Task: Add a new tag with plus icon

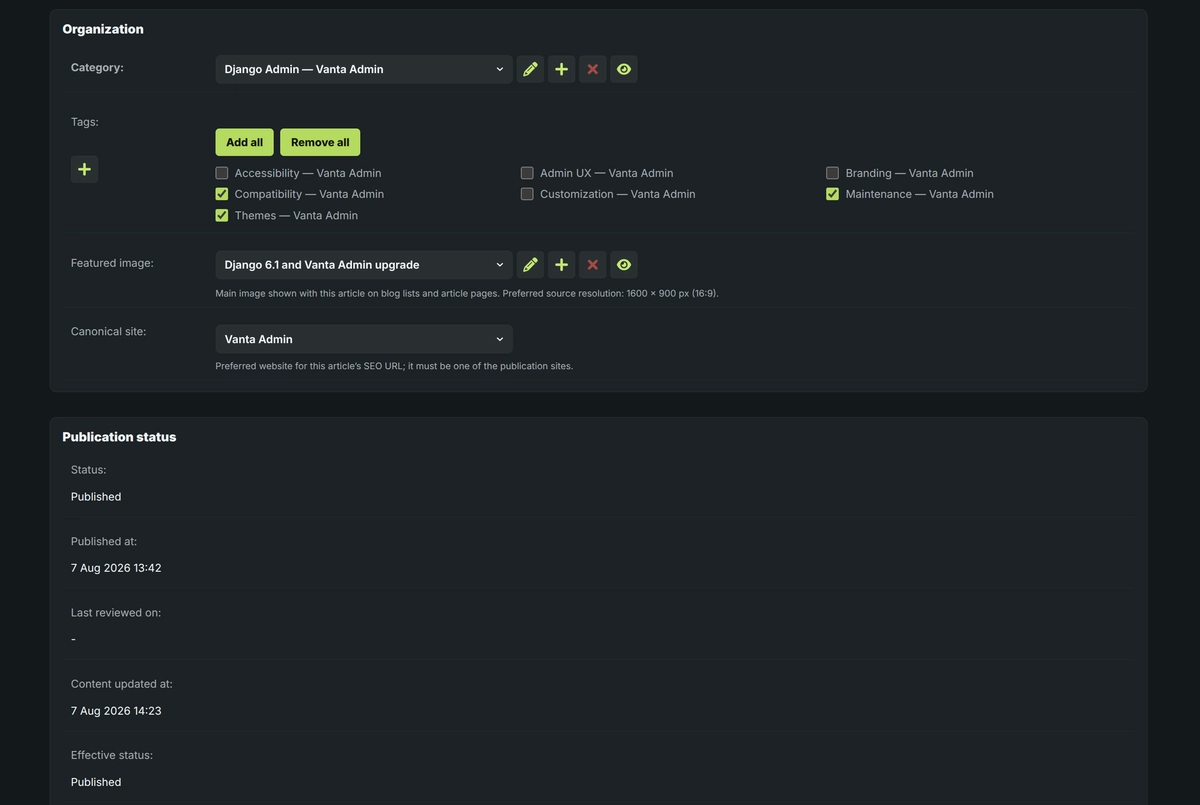Action: (x=84, y=169)
